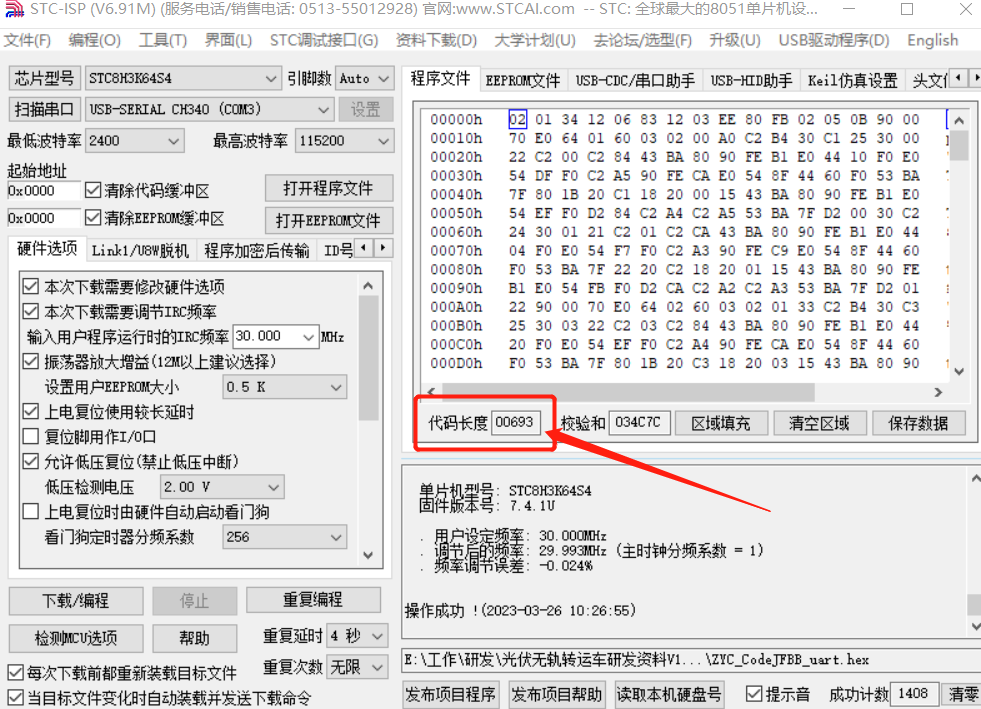Open chip model dropdown STC8H3K64S4
981x709 pixels.
click(x=182, y=78)
